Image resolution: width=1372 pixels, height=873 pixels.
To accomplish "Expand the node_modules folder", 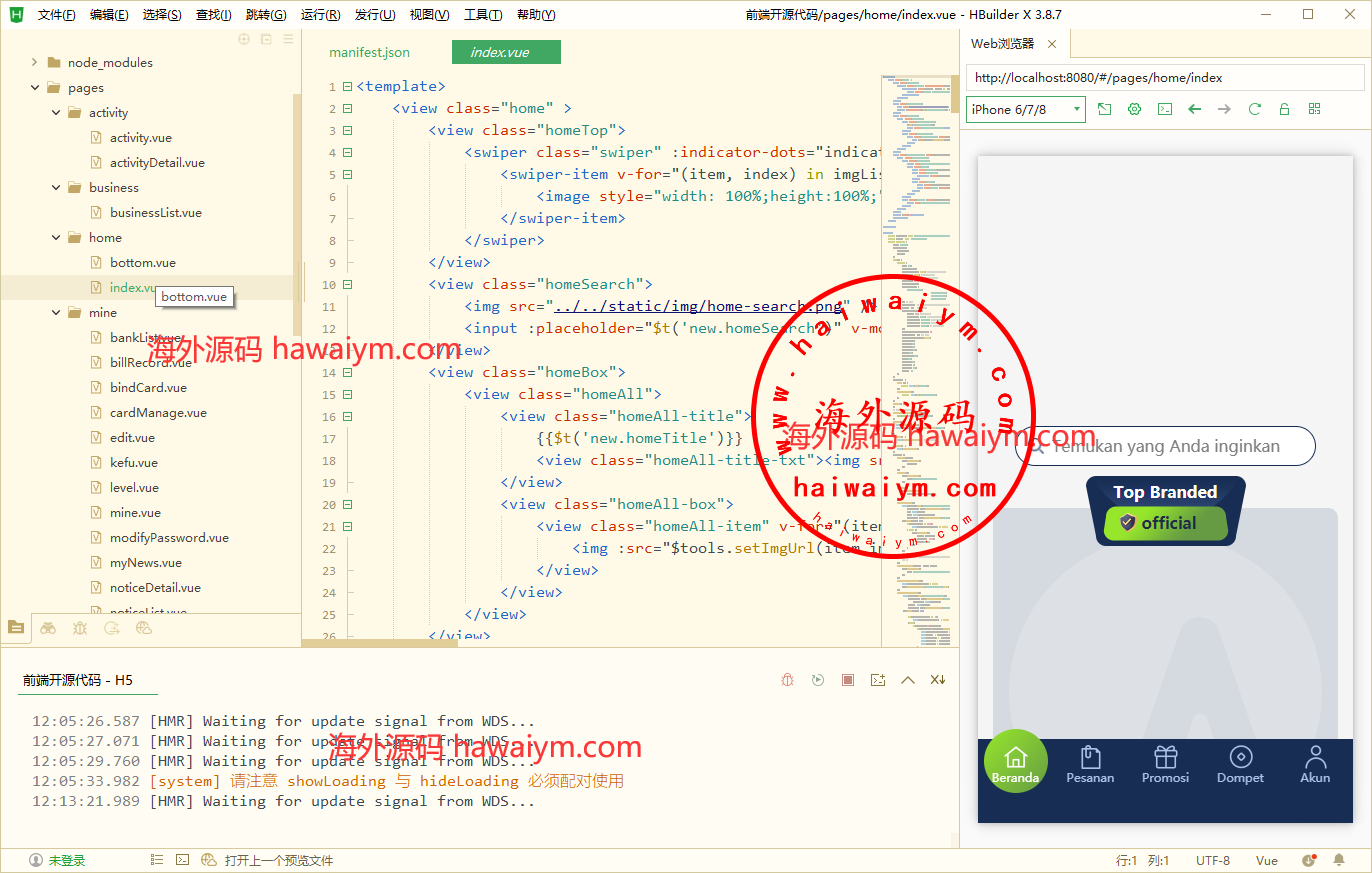I will [x=35, y=62].
